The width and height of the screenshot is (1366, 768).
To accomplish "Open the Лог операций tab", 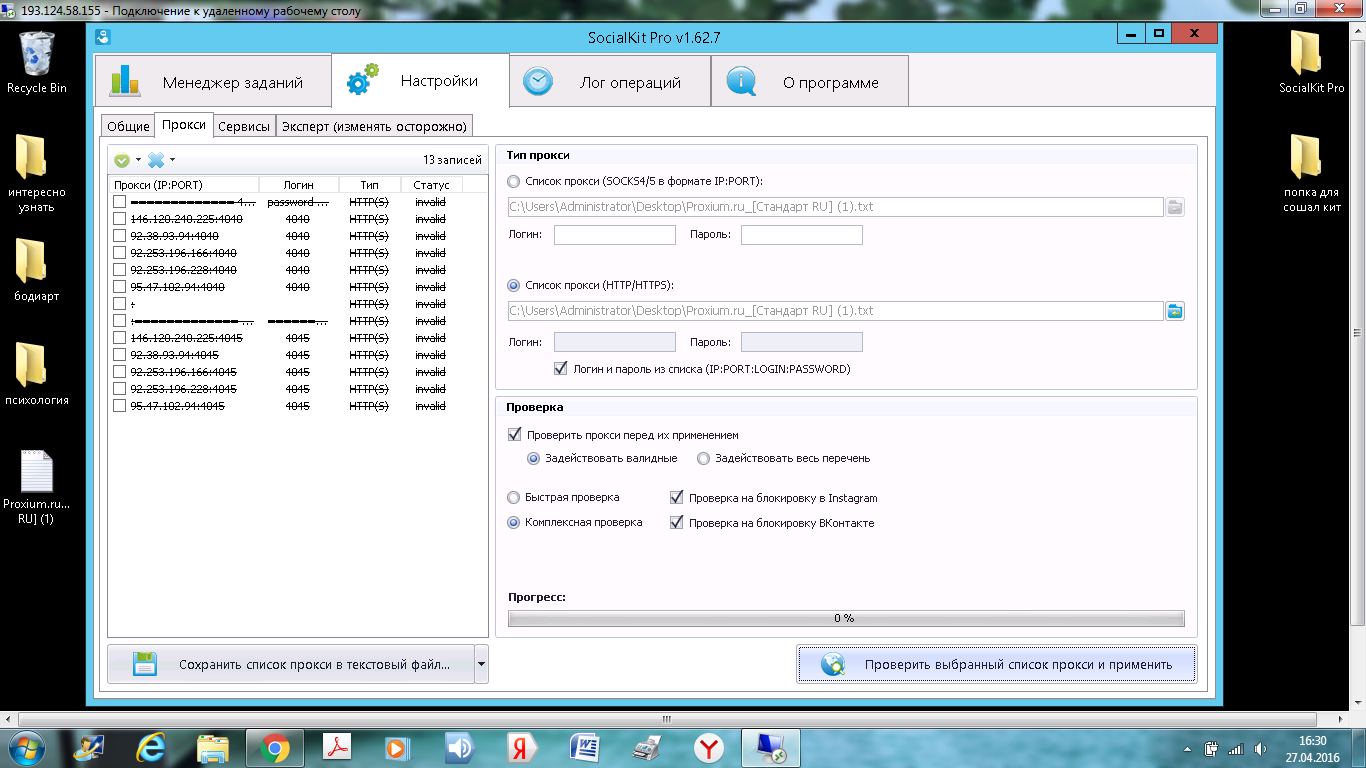I will pyautogui.click(x=610, y=82).
